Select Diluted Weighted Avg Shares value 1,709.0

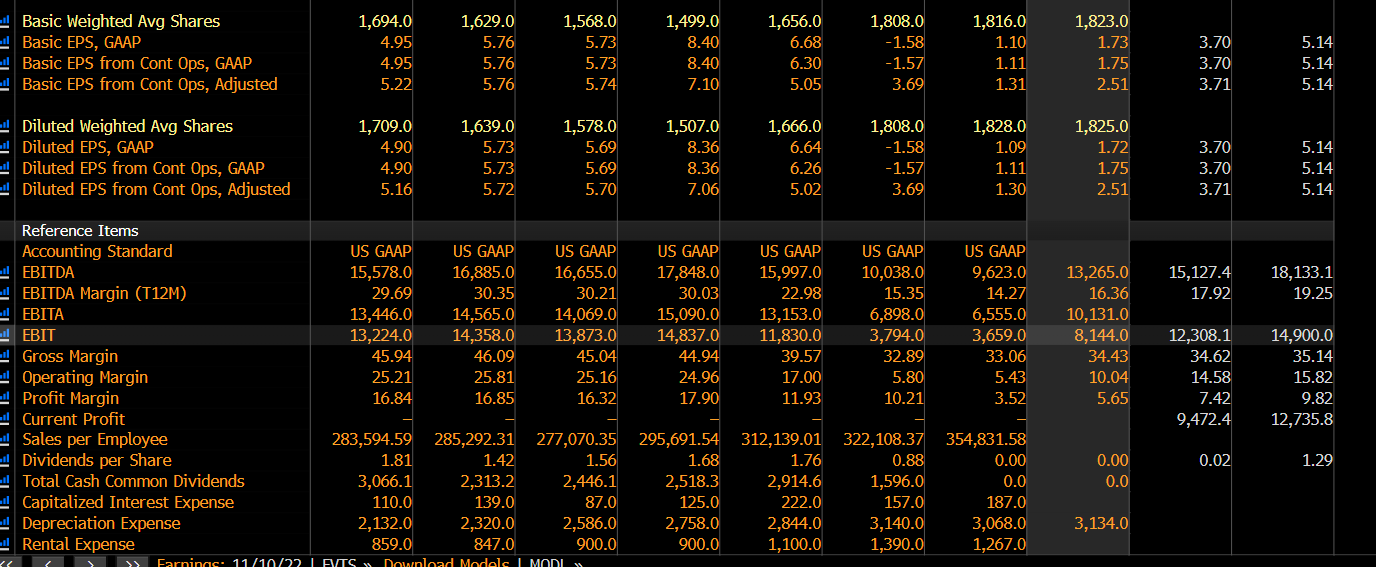click(385, 126)
